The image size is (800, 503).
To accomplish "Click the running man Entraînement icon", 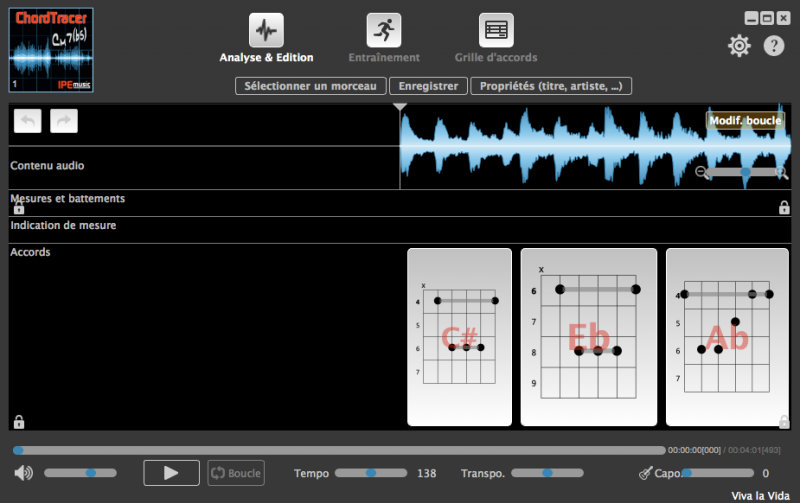I will click(384, 30).
